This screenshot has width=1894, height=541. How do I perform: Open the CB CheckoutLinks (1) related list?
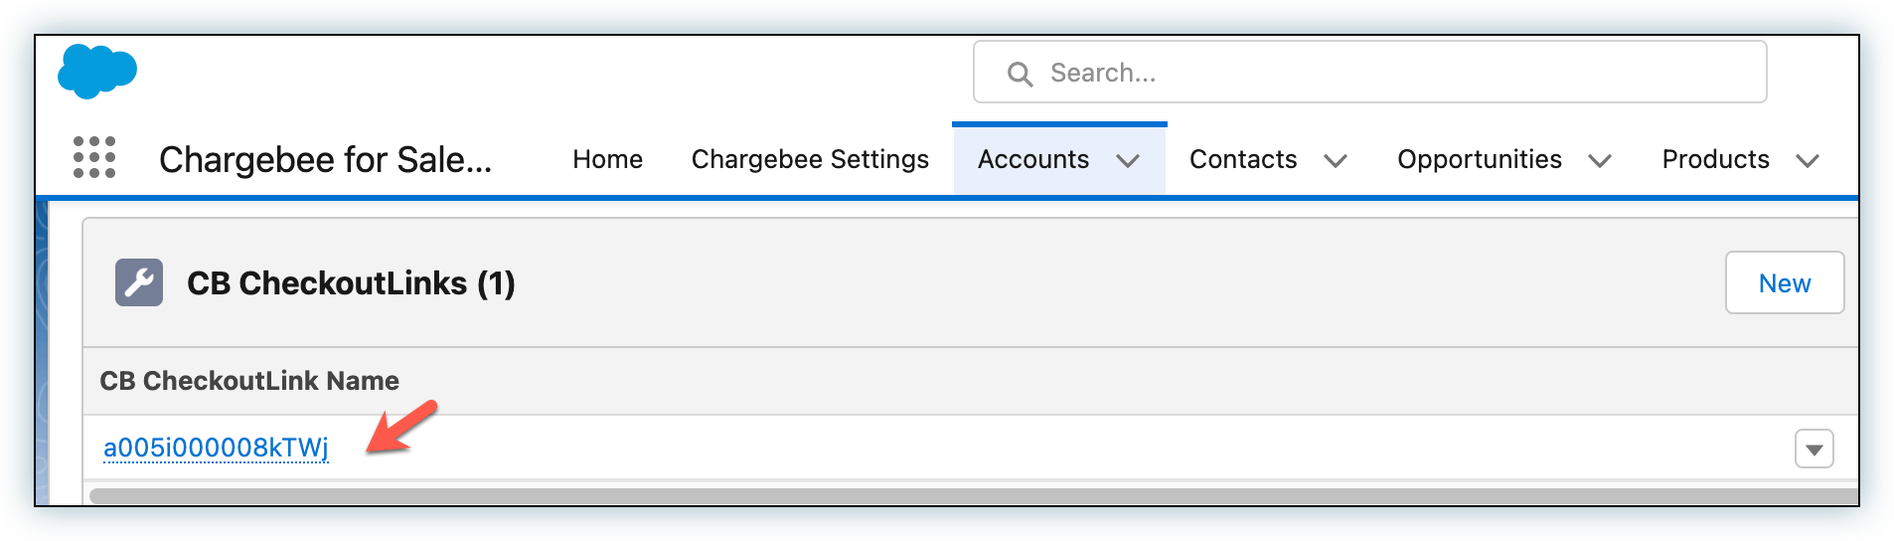(351, 284)
